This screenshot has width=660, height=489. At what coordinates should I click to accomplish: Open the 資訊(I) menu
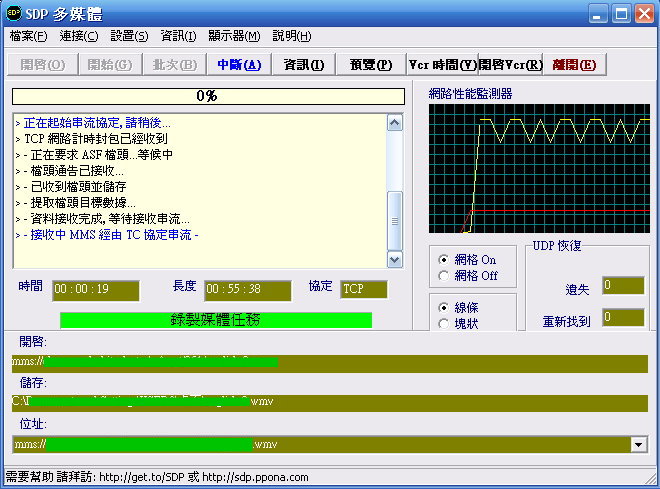(x=178, y=36)
